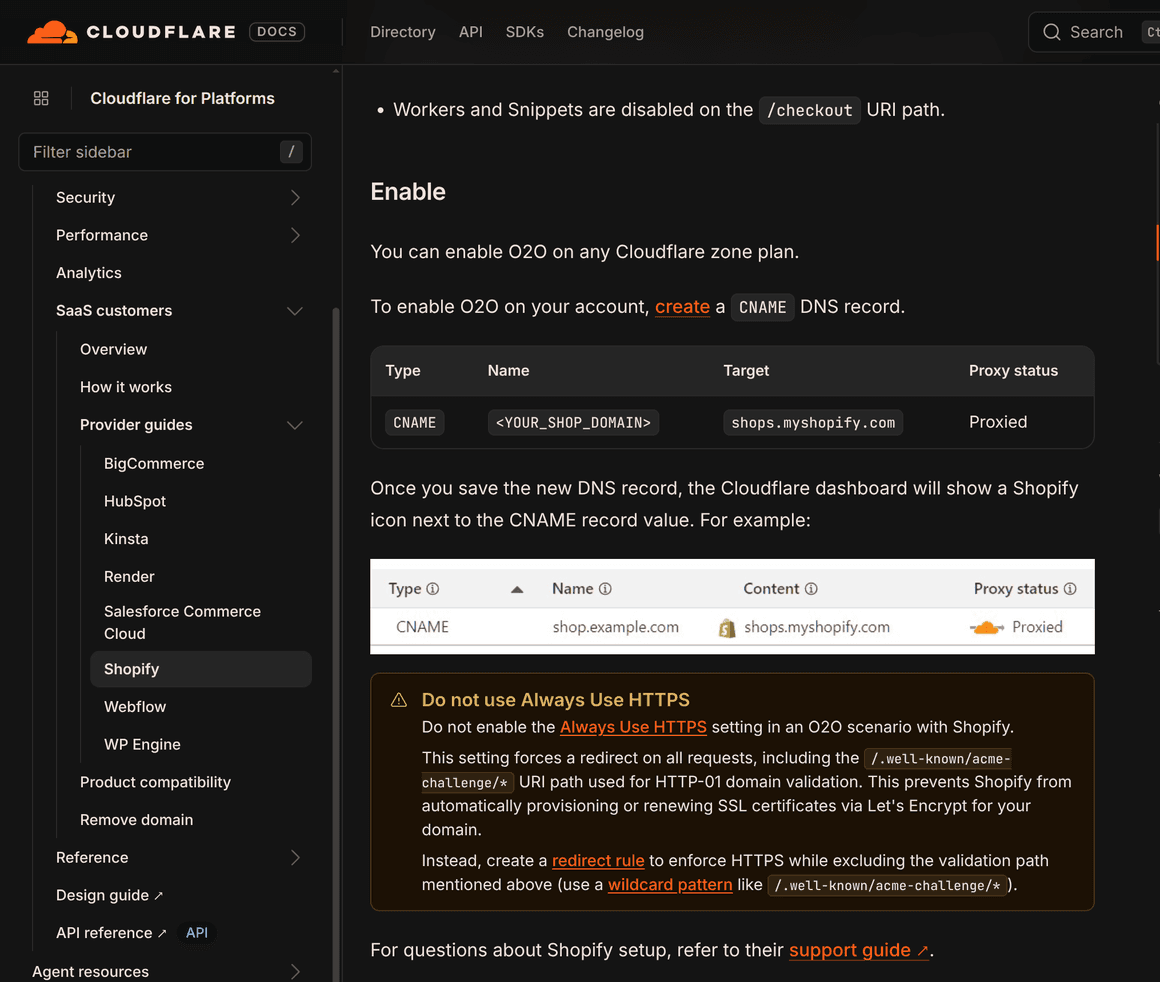Screen dimensions: 1160x982
Task: Open the Remove domain page
Action: [136, 820]
